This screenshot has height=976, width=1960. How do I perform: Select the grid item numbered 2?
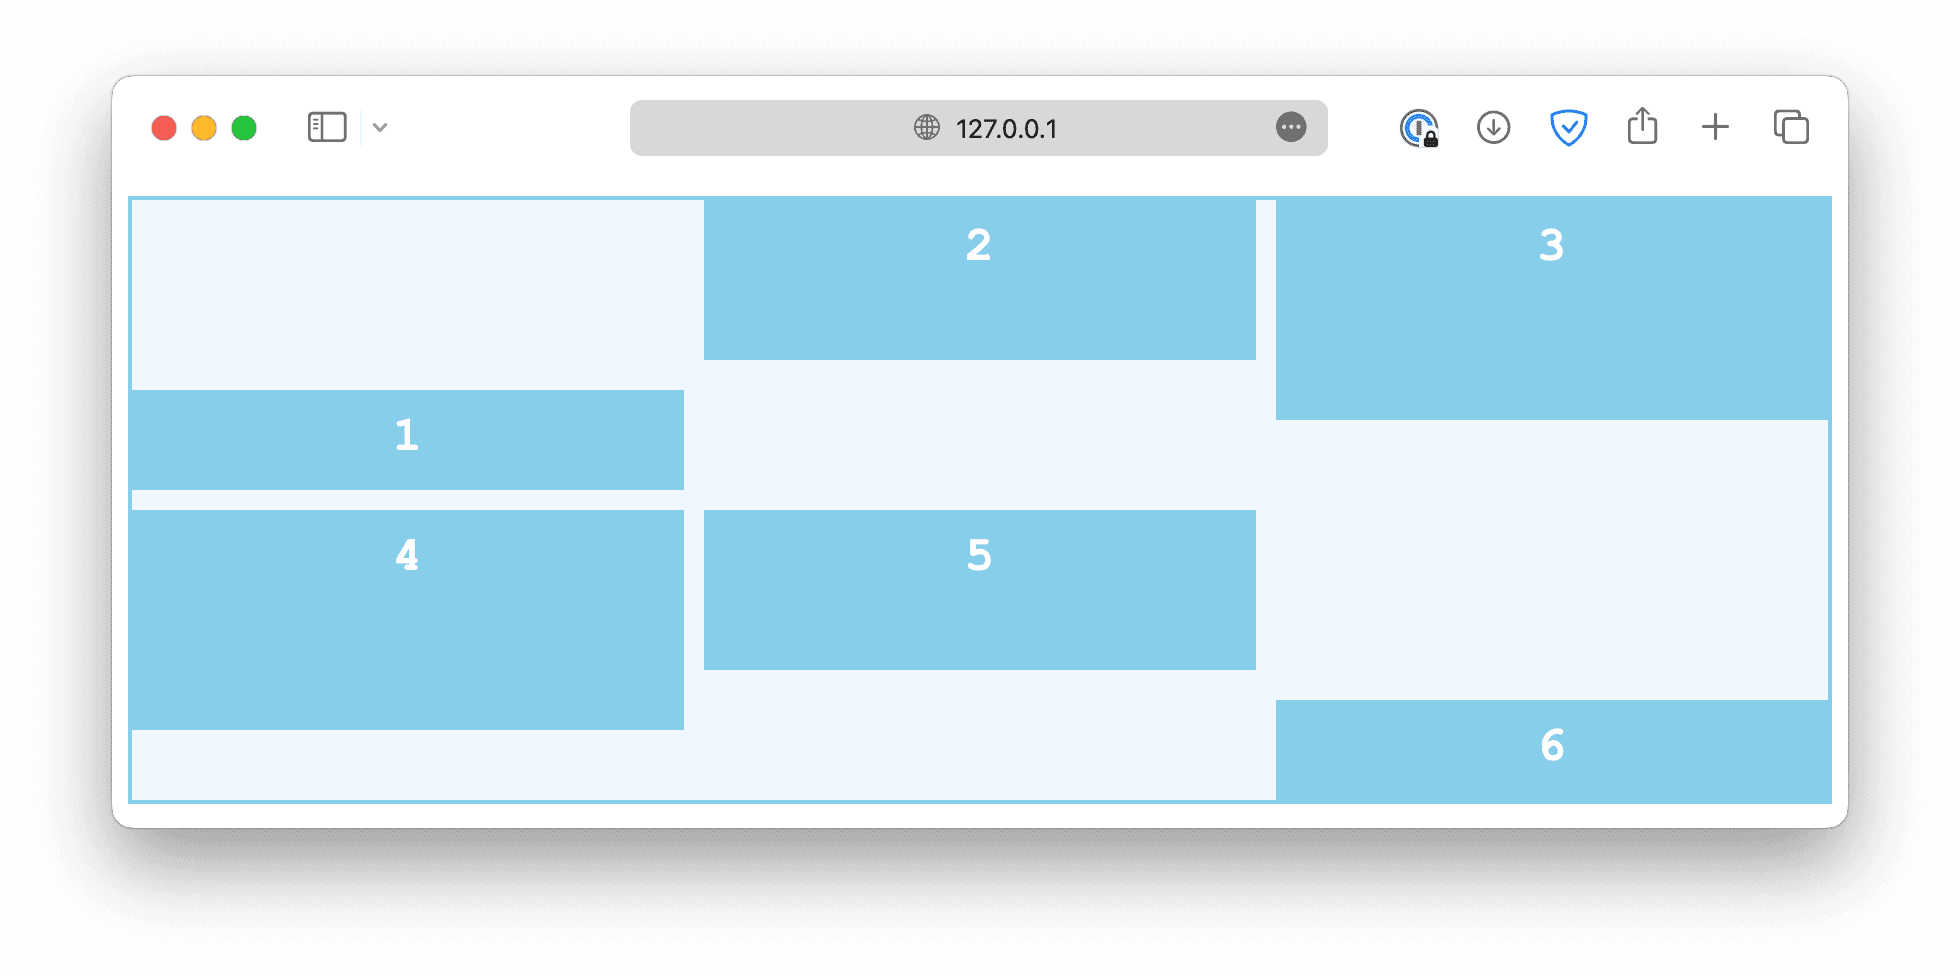pyautogui.click(x=979, y=279)
